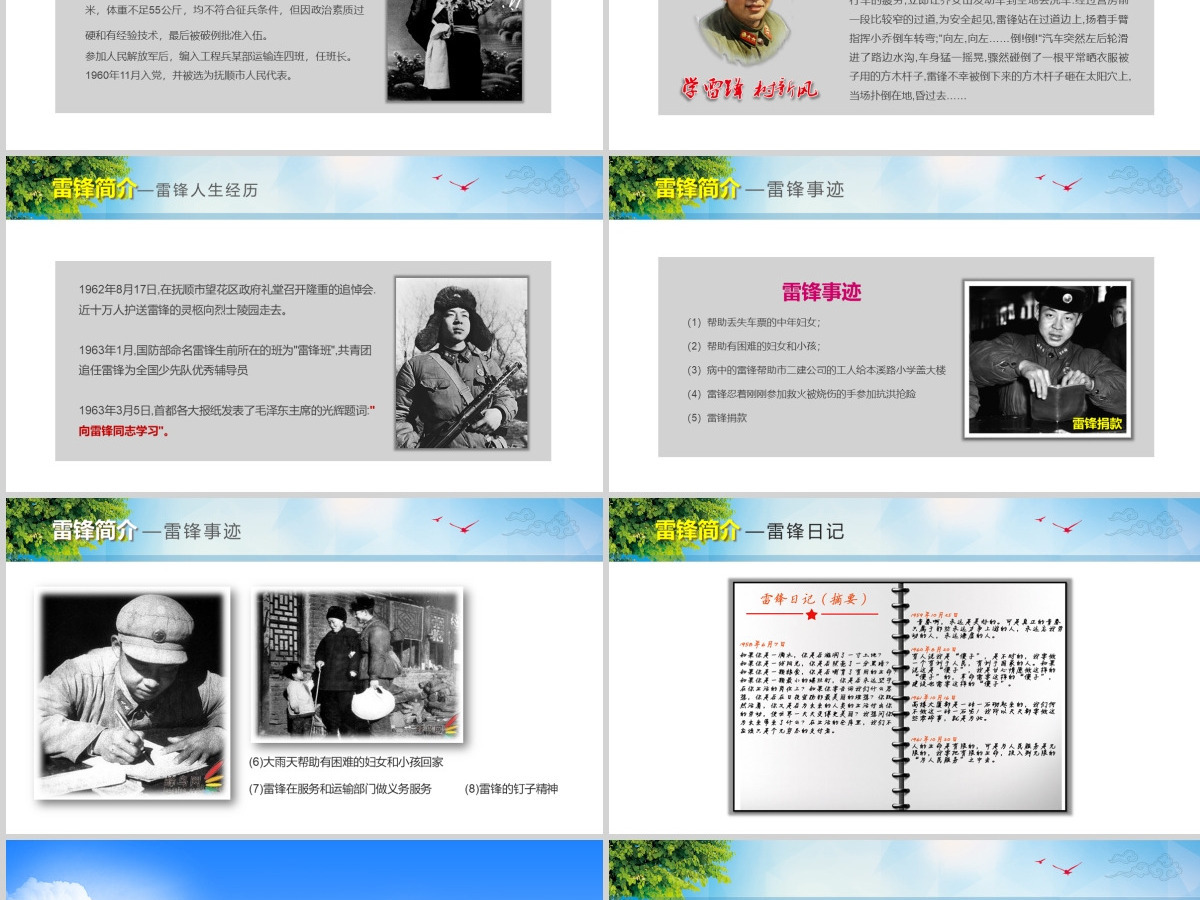Click the paragraph starting 1963年3月5日

(228, 420)
